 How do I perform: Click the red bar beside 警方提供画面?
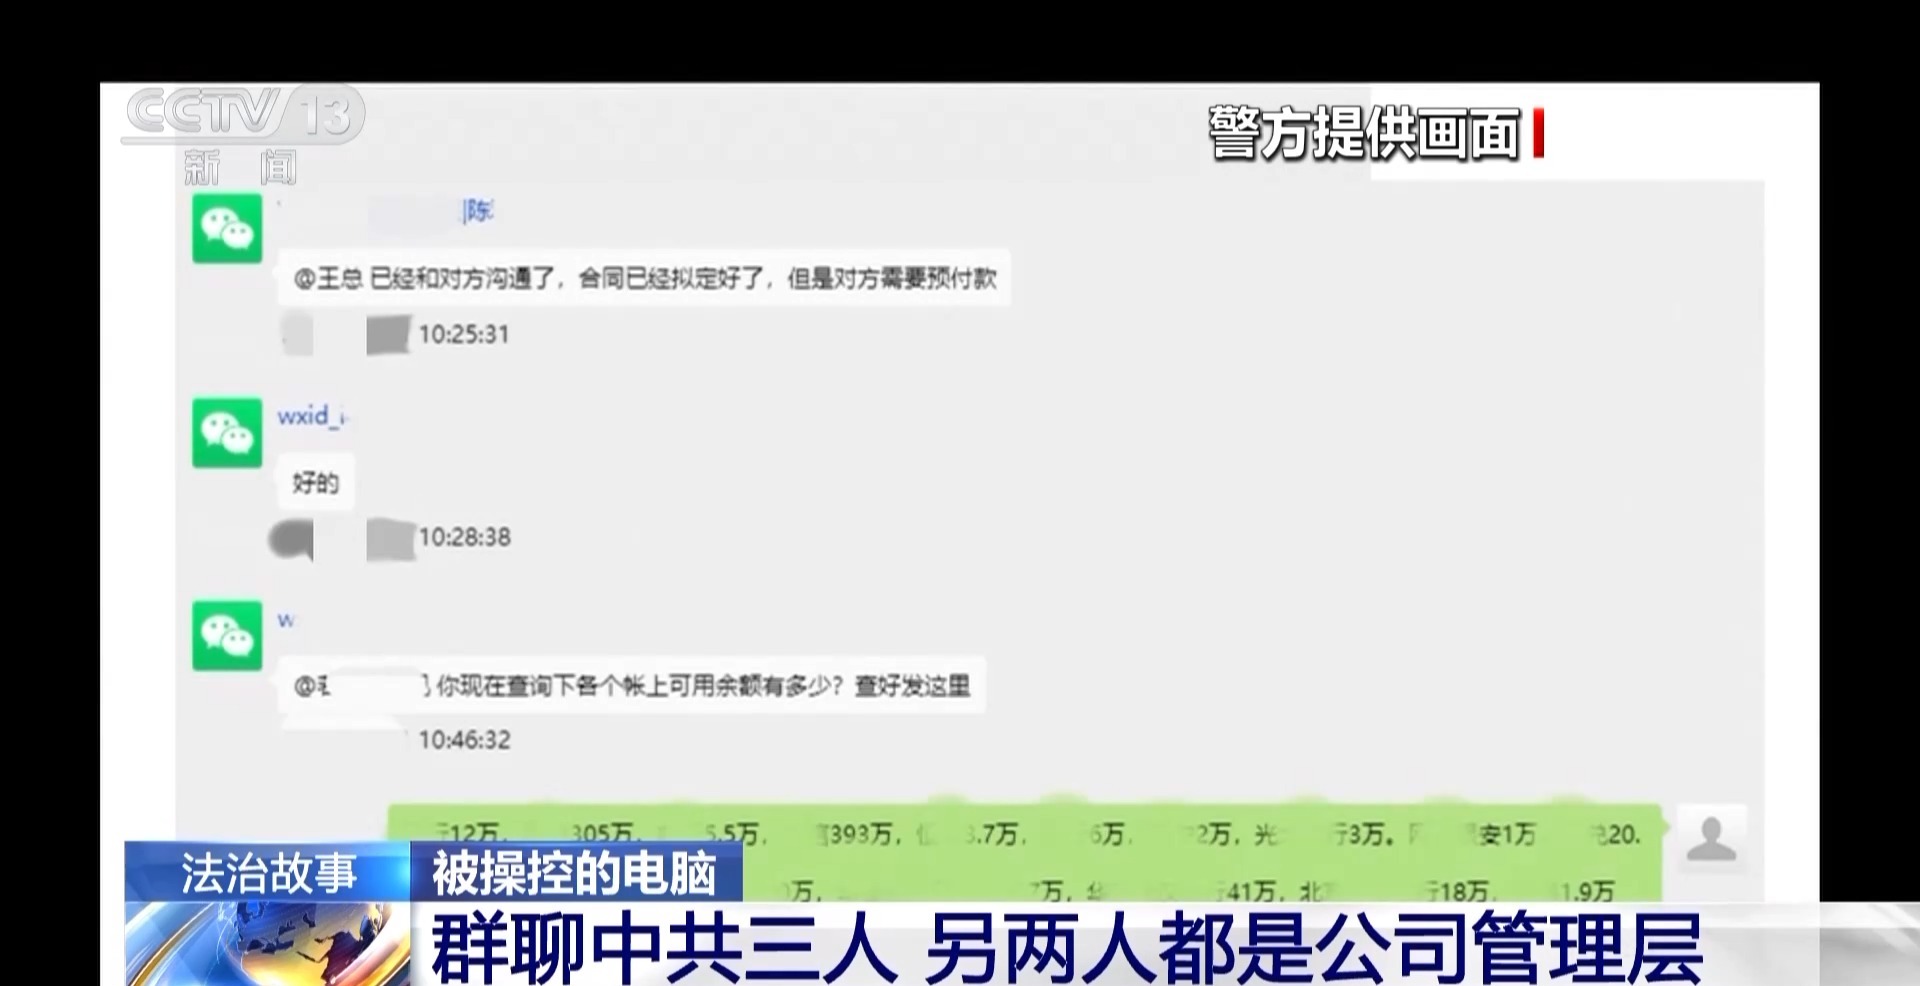click(1538, 134)
